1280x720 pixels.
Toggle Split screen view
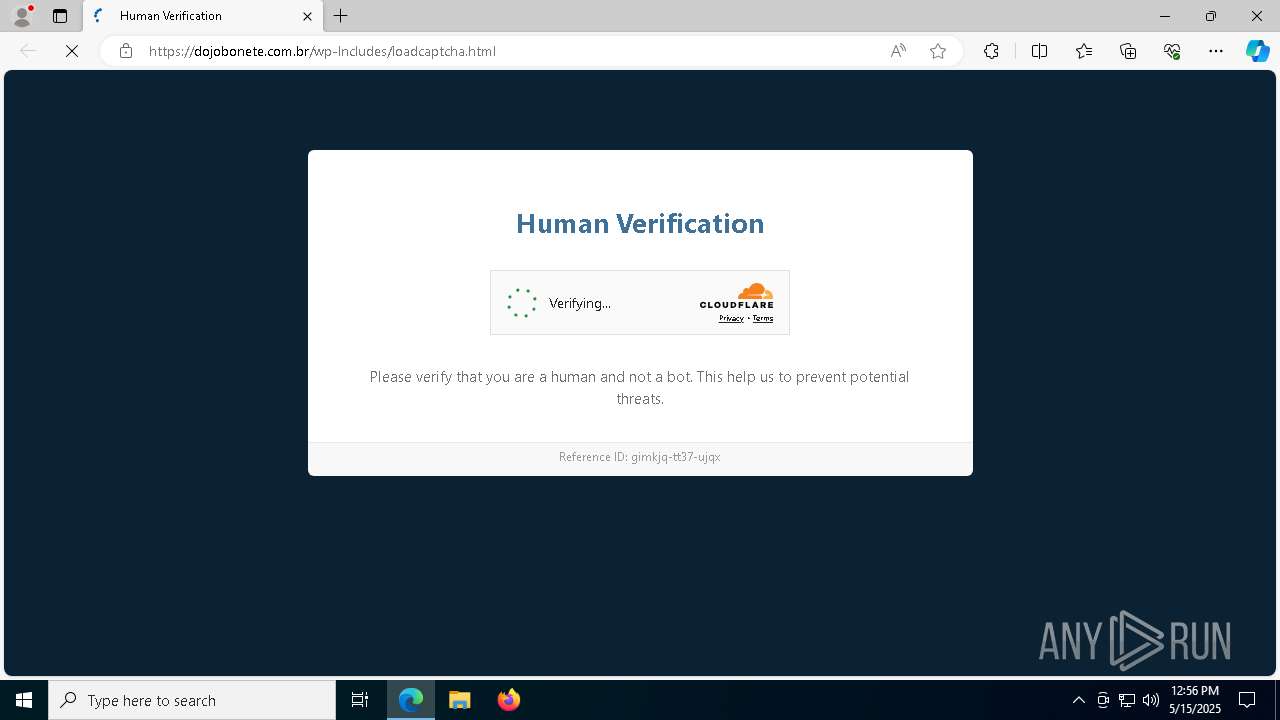click(x=1039, y=51)
